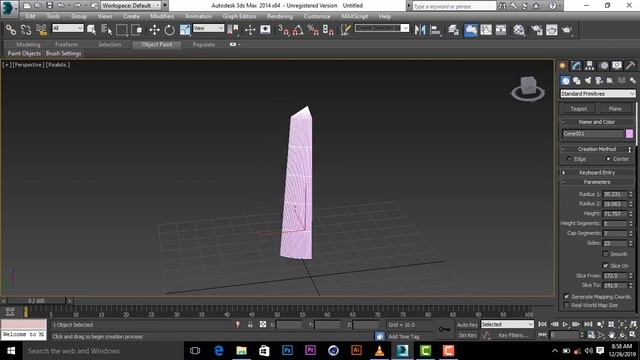Click the Render Production teapot icon
The image size is (640, 360).
[567, 30]
